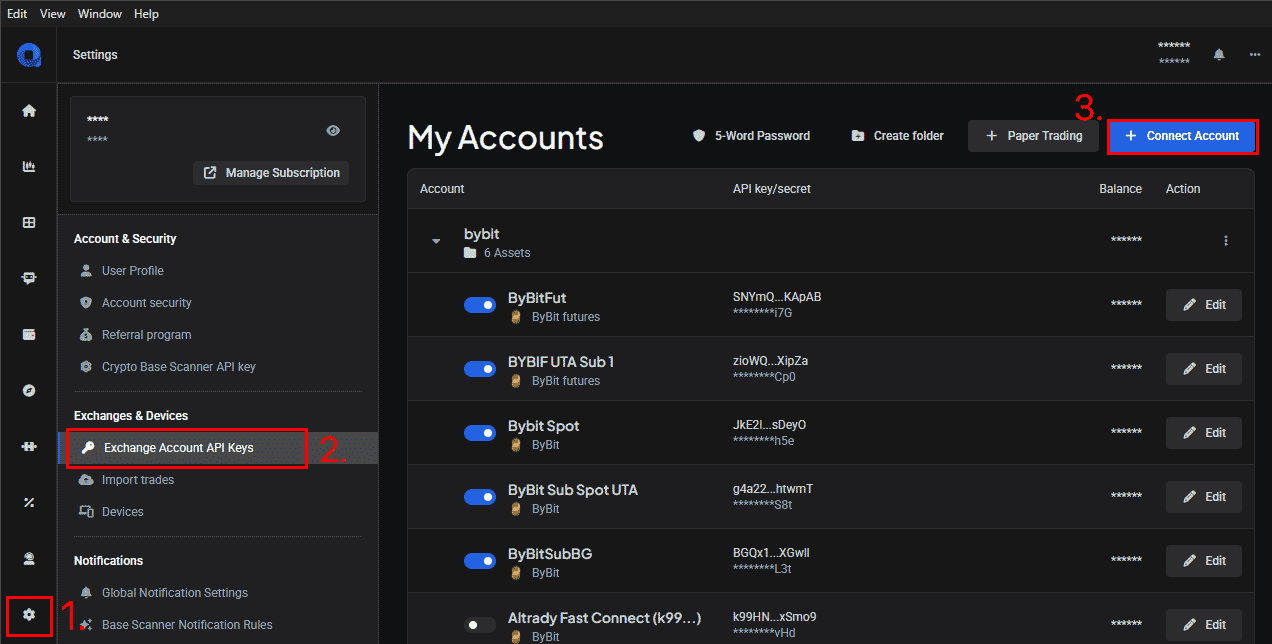The height and width of the screenshot is (644, 1272).
Task: Open the Home page from sidebar
Action: [x=29, y=111]
